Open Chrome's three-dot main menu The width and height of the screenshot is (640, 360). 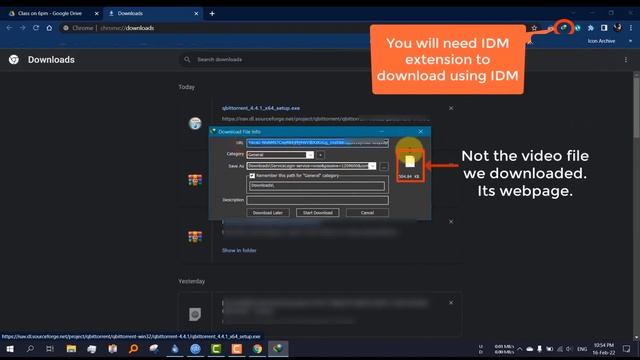[x=631, y=28]
